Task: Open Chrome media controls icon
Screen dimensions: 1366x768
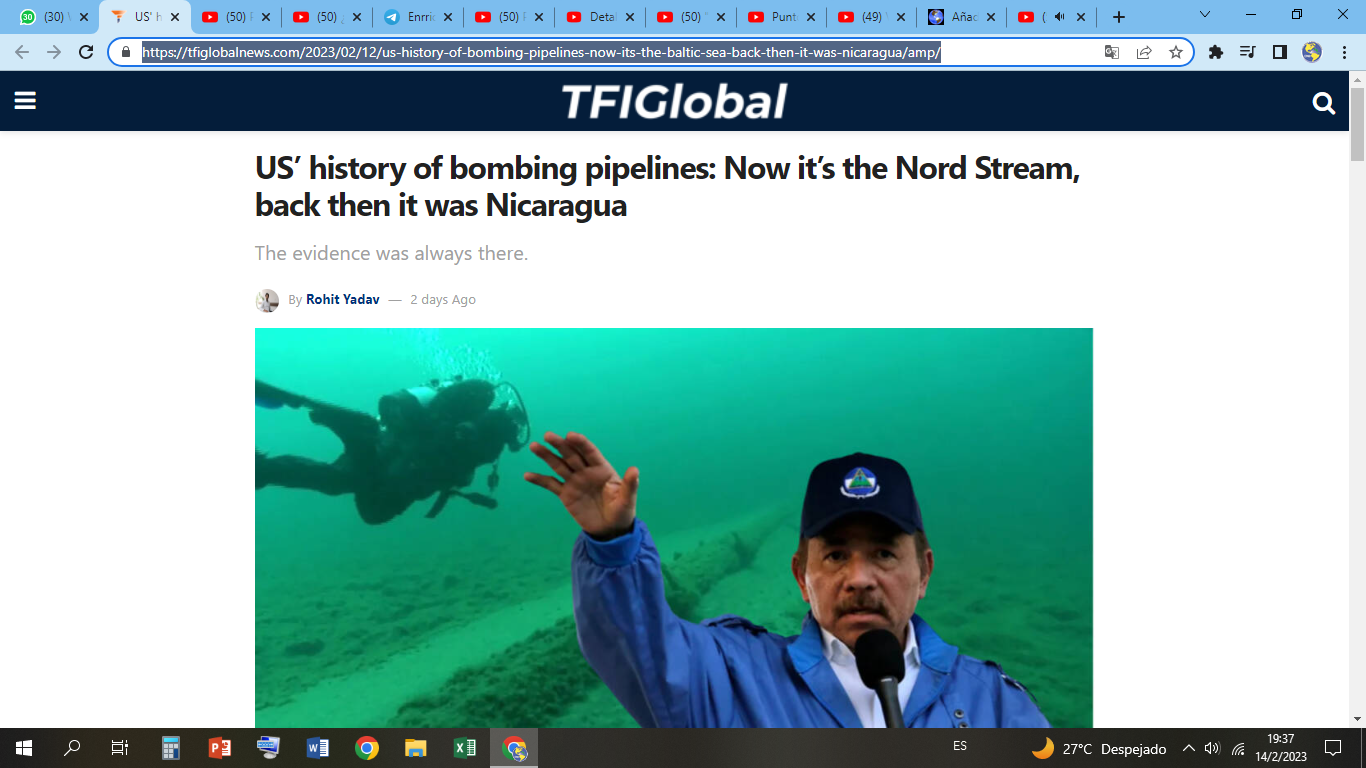Action: click(x=1247, y=52)
